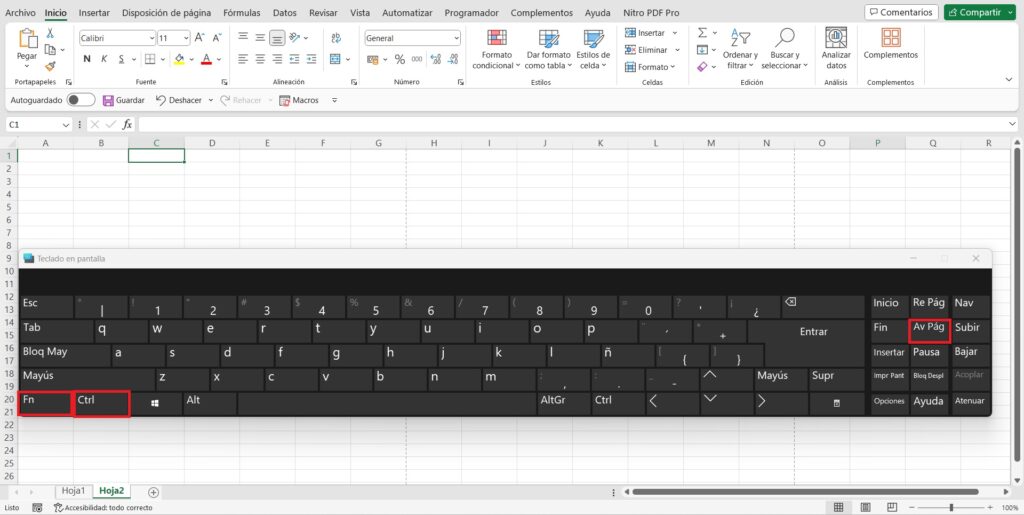Click the Compartir button
Image resolution: width=1024 pixels, height=515 pixels.
(x=980, y=12)
